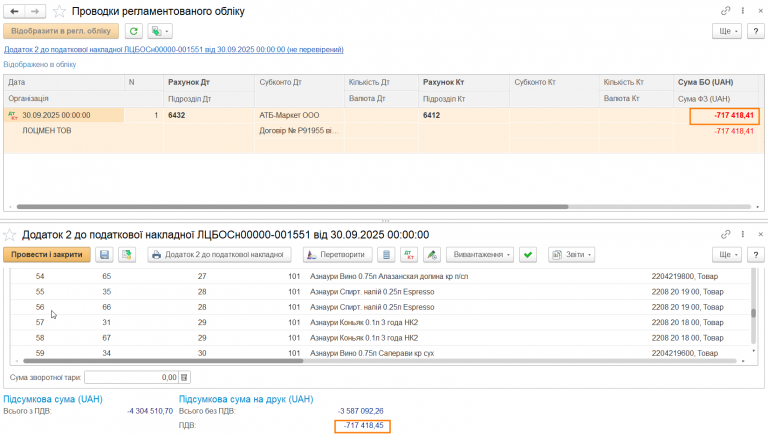Go forward with the right arrow button
768x435 pixels.
pyautogui.click(x=35, y=11)
